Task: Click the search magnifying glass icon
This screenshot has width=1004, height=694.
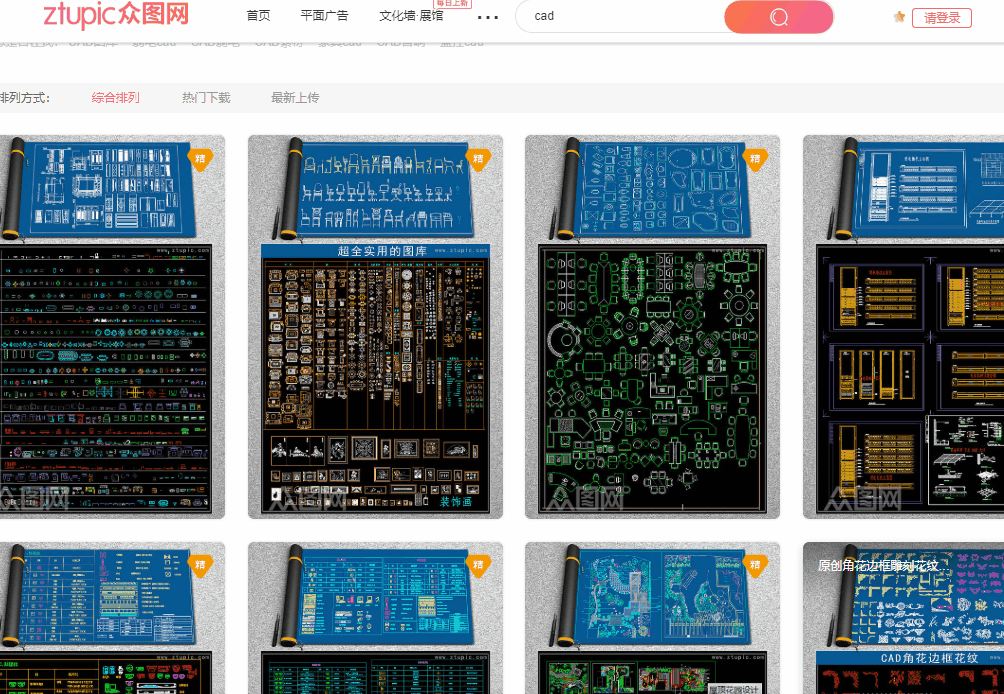Action: (778, 17)
